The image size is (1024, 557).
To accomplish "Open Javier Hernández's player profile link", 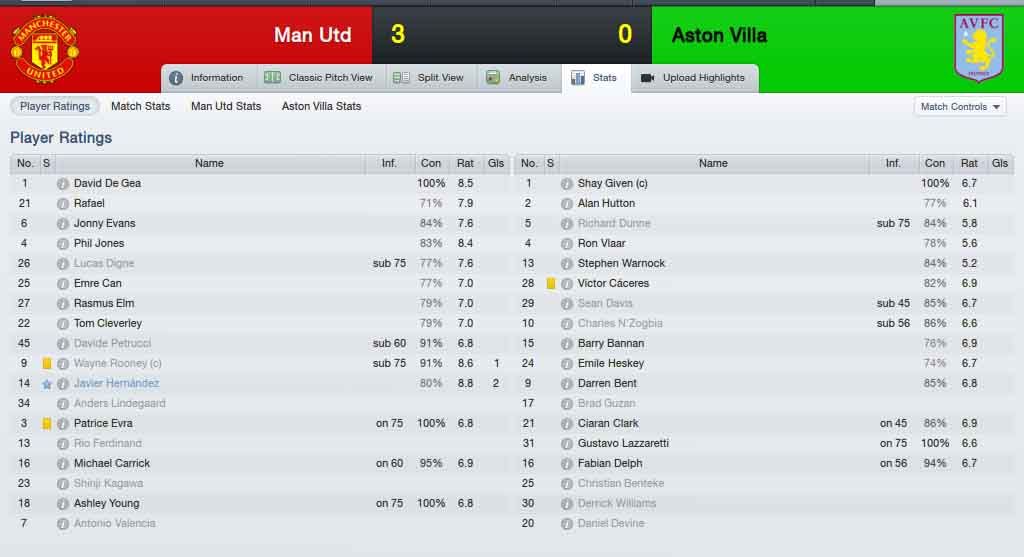I will tap(116, 383).
